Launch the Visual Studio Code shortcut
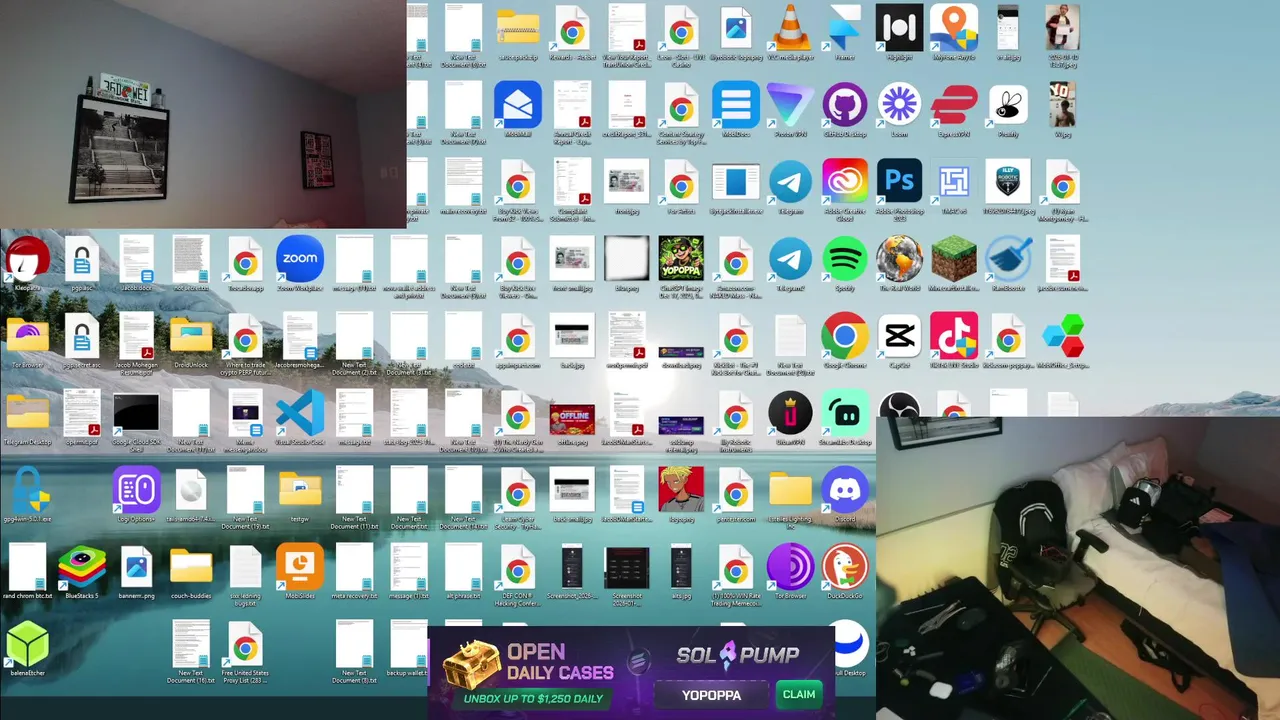This screenshot has height=720, width=1280. (x=300, y=413)
